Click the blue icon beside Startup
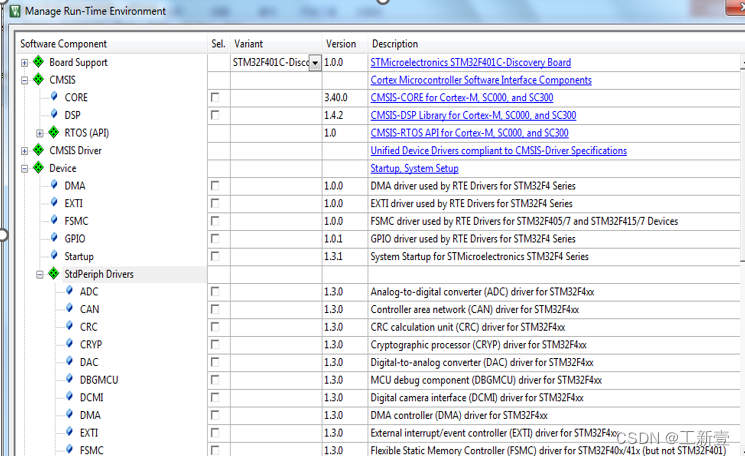 54,256
